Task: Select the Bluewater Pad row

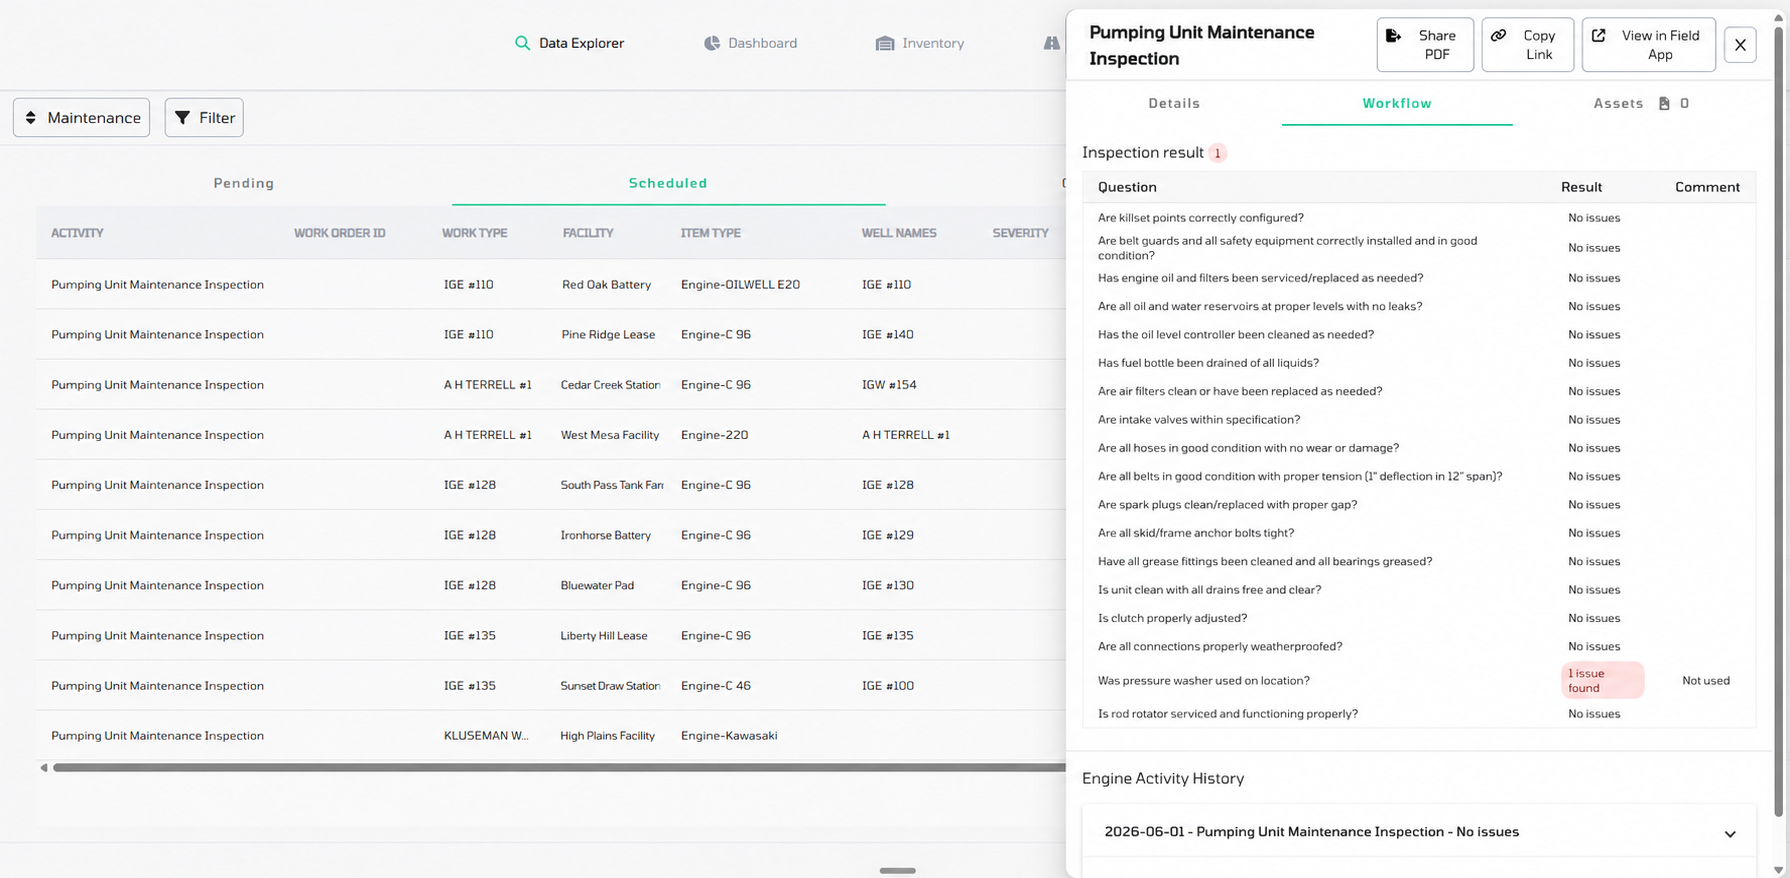Action: point(551,585)
